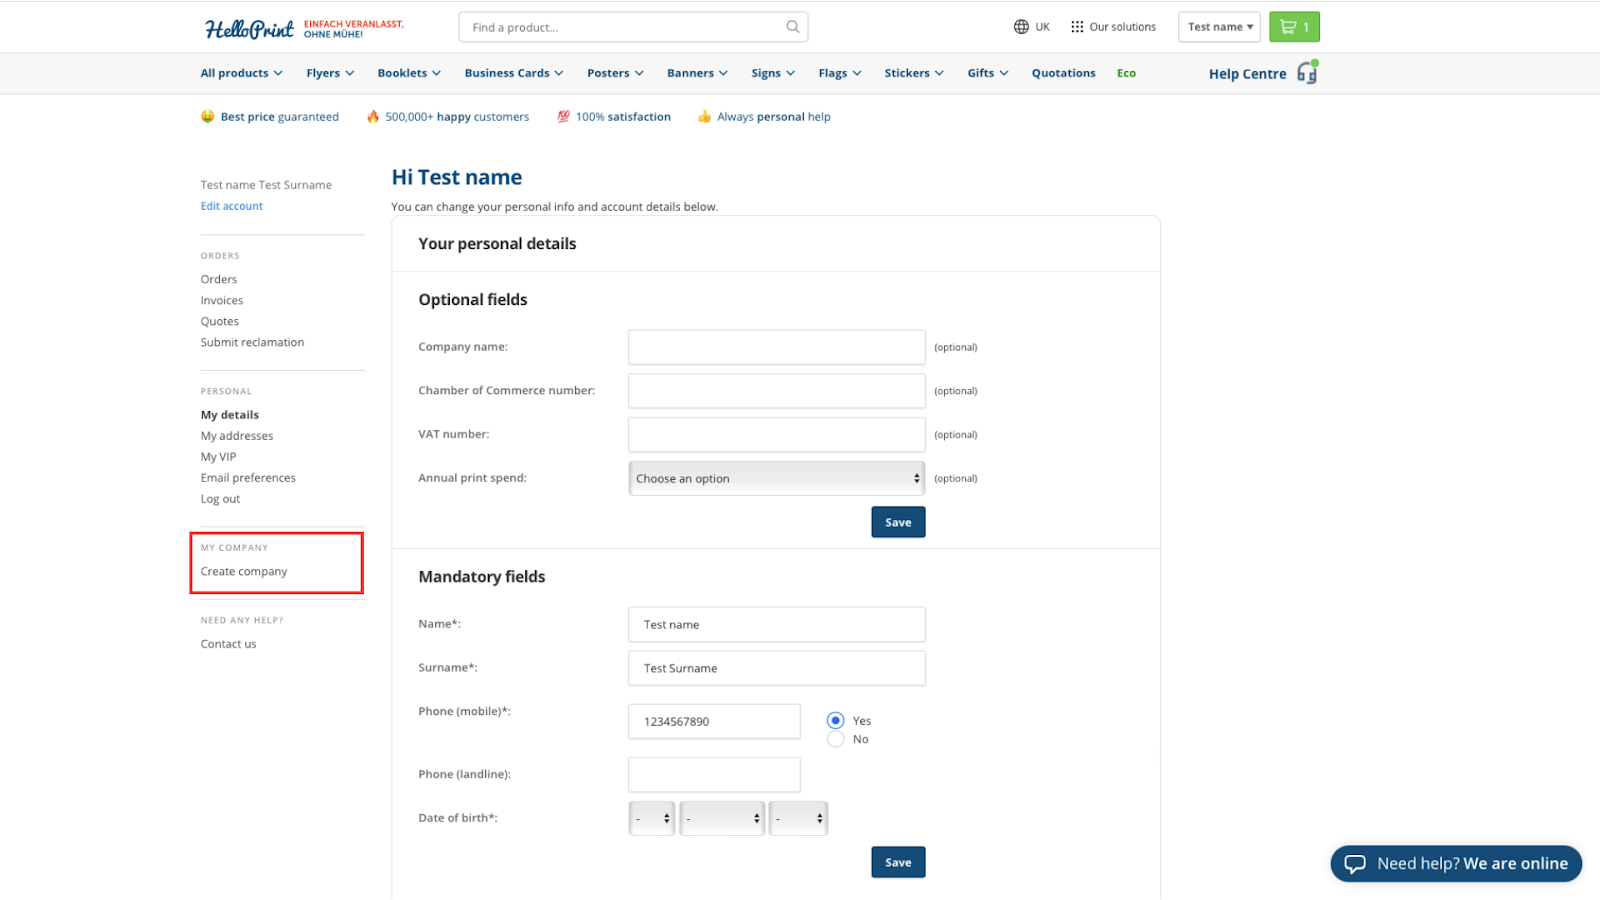Viewport: 1600px width, 900px height.
Task: Click the globe UK language icon
Action: coord(1021,27)
